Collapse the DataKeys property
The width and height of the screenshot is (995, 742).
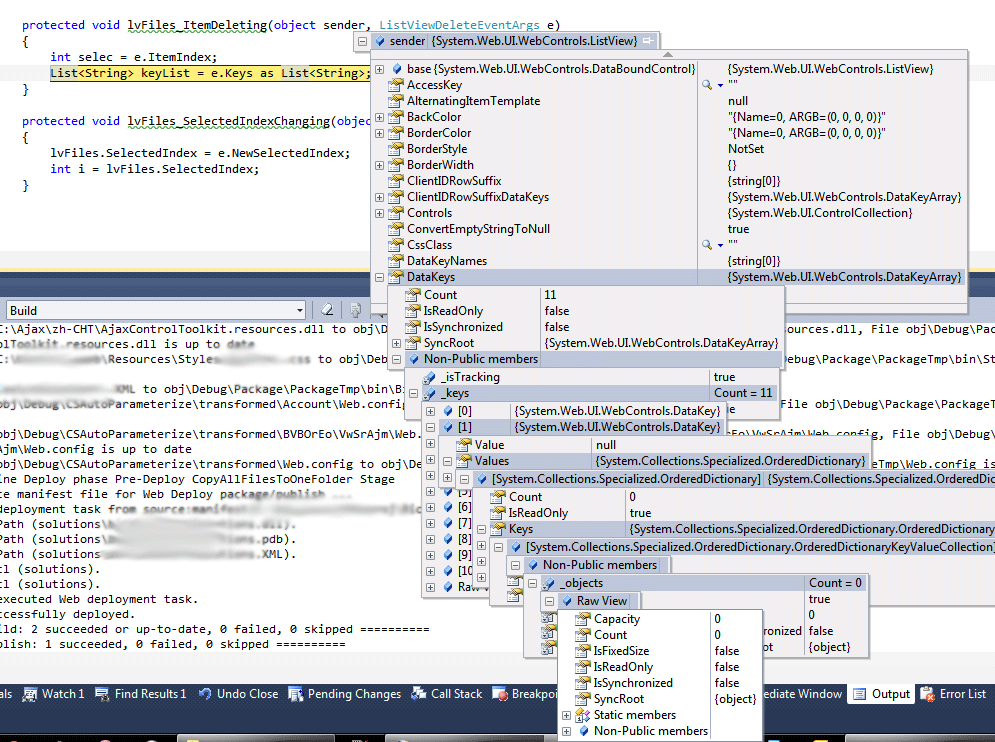click(379, 277)
